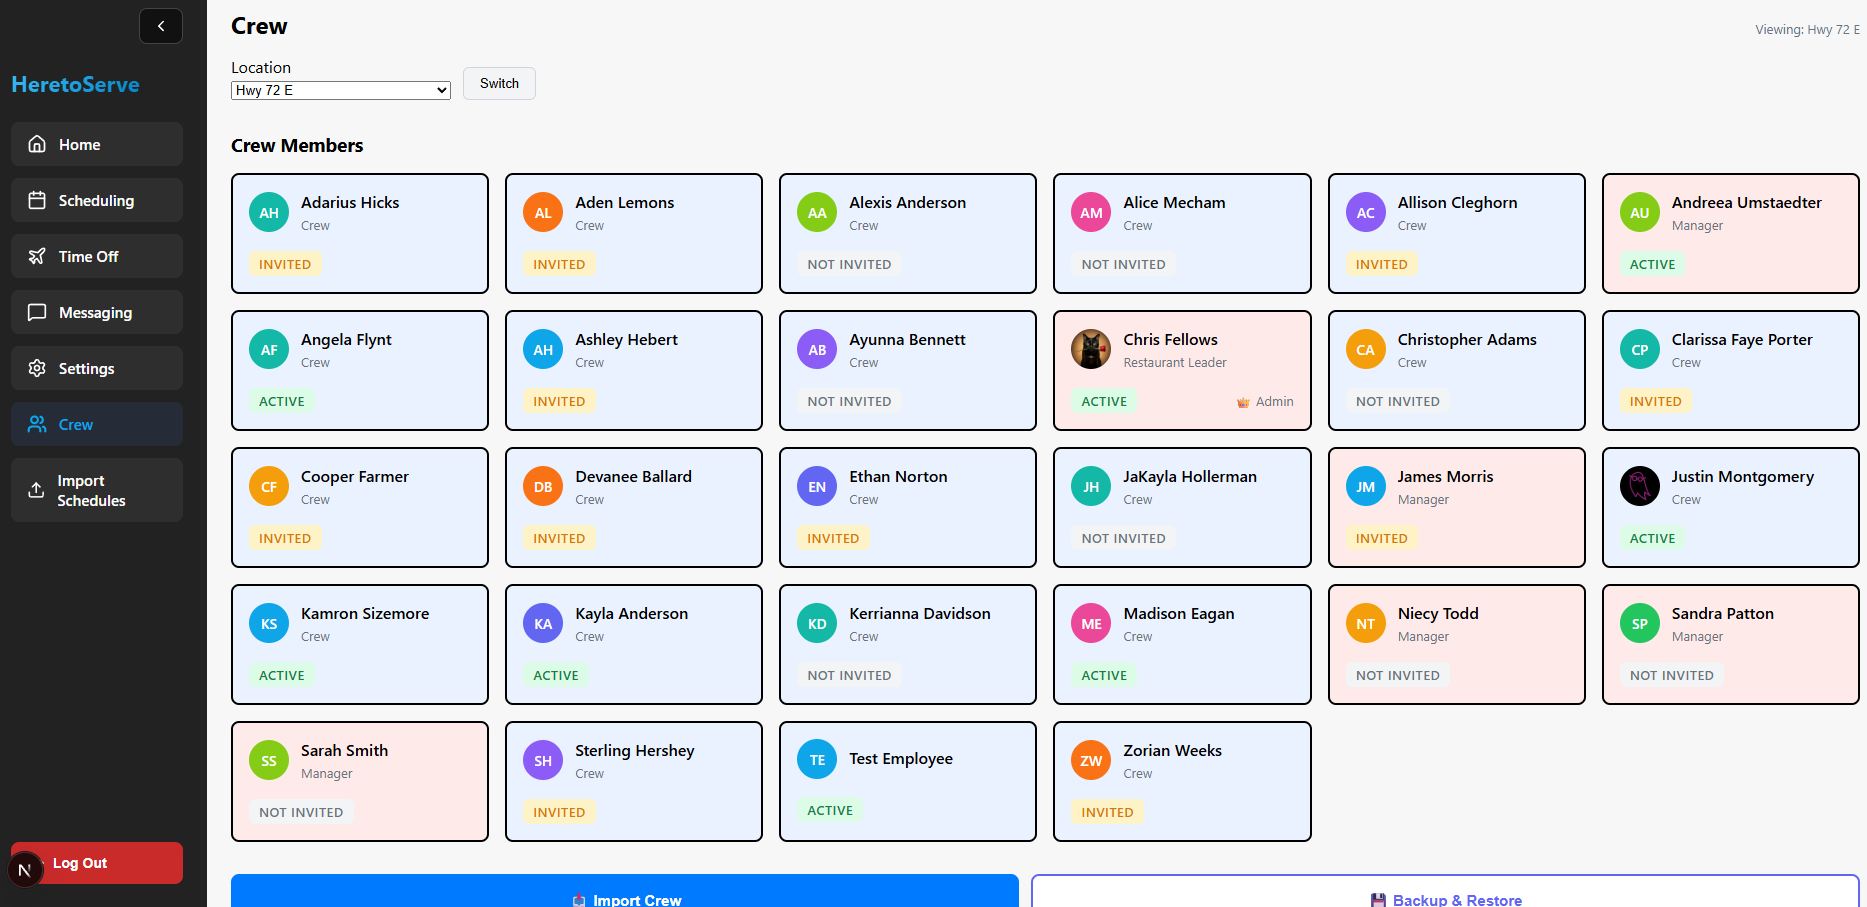Viewport: 1867px width, 907px height.
Task: Click the Messaging chat bubble icon
Action: 37,312
